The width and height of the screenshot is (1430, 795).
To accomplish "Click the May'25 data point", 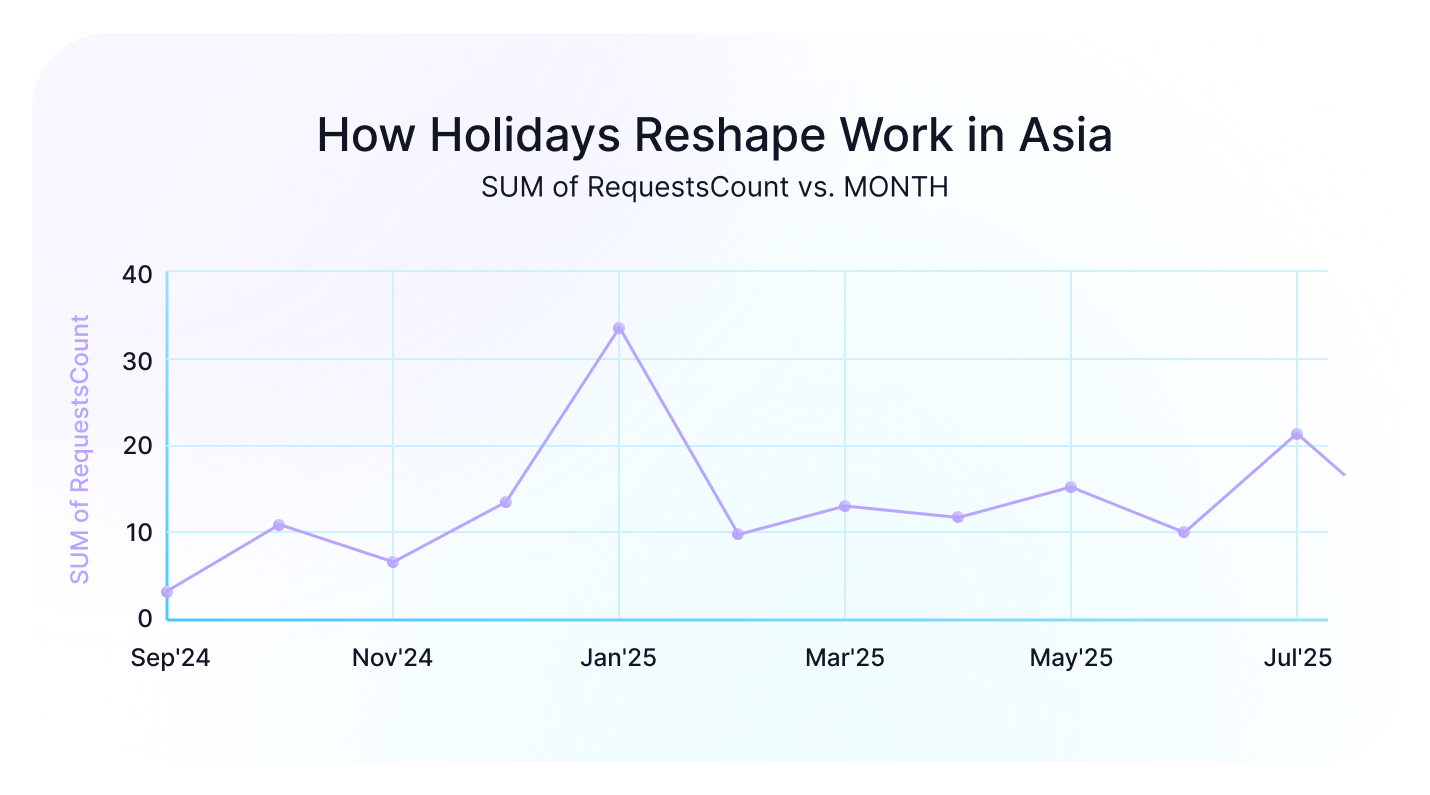I will click(x=1069, y=487).
